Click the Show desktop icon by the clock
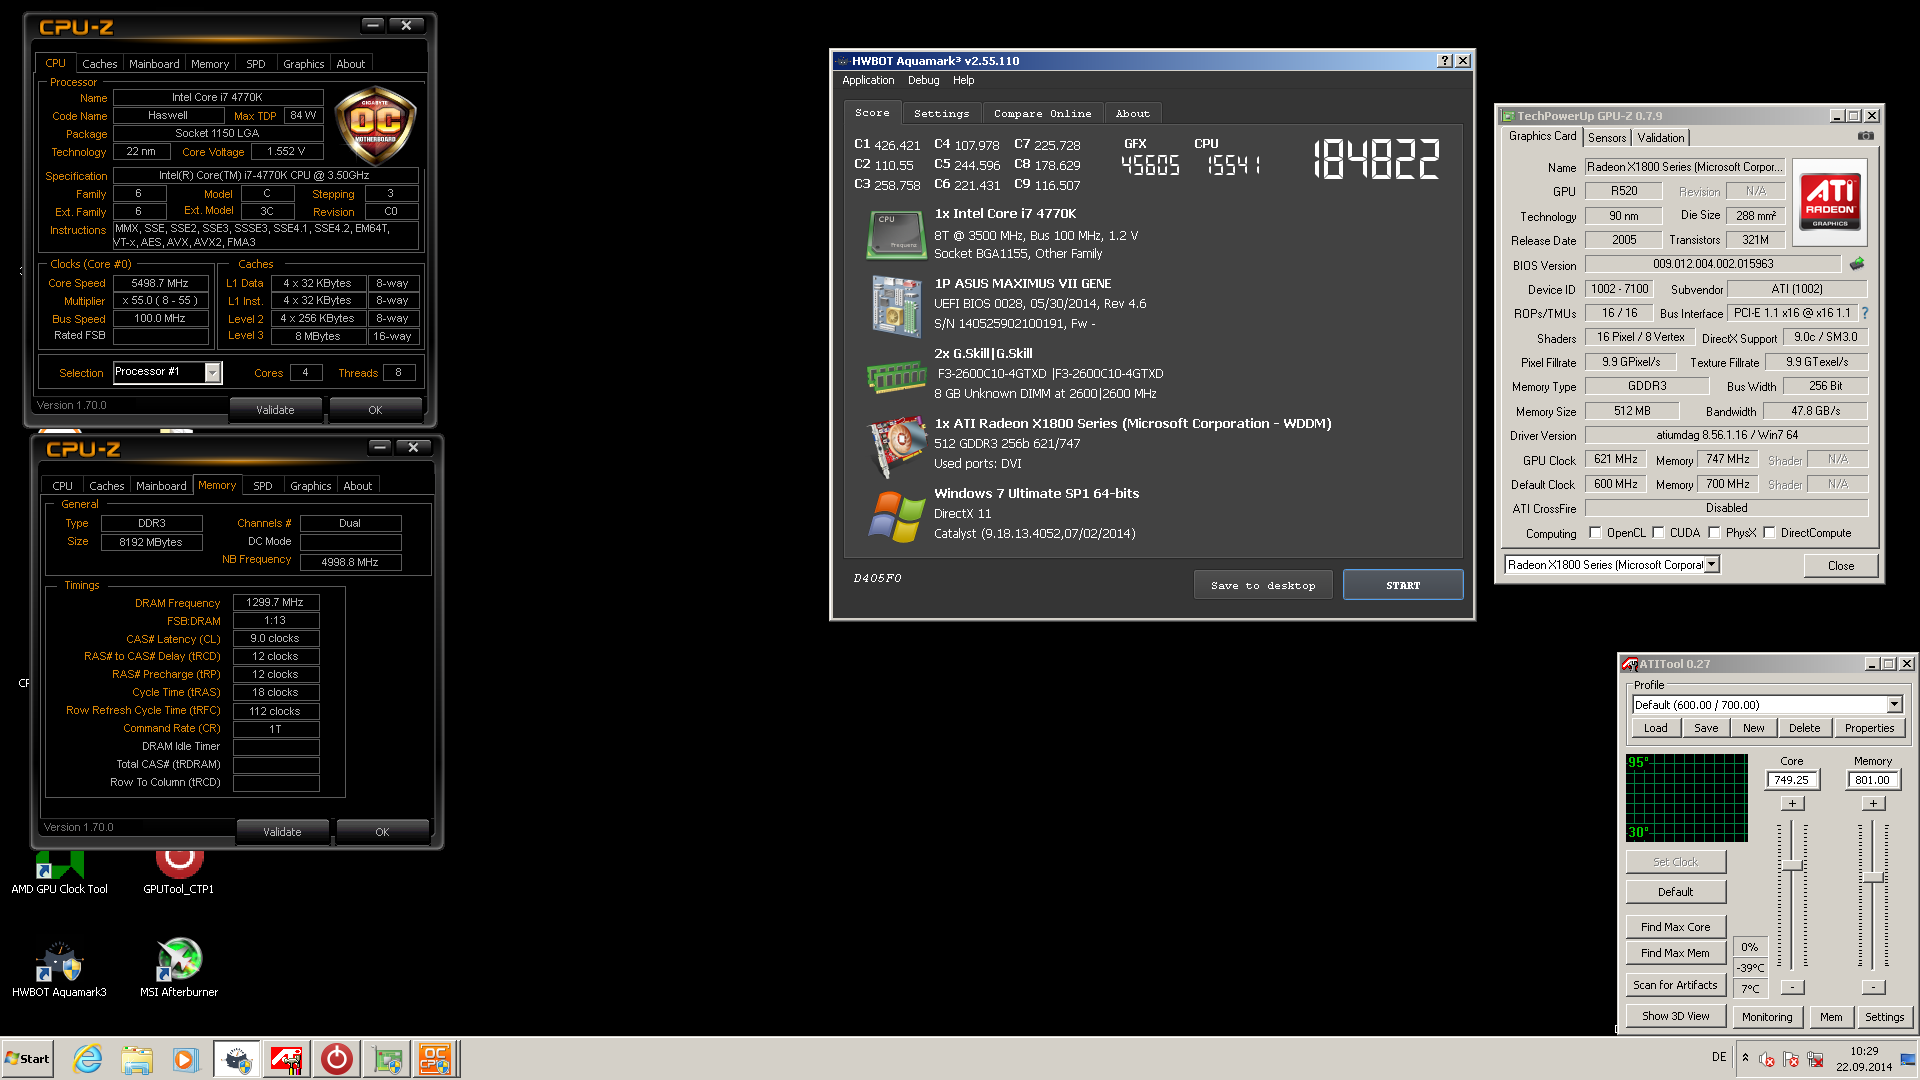 point(1908,1059)
